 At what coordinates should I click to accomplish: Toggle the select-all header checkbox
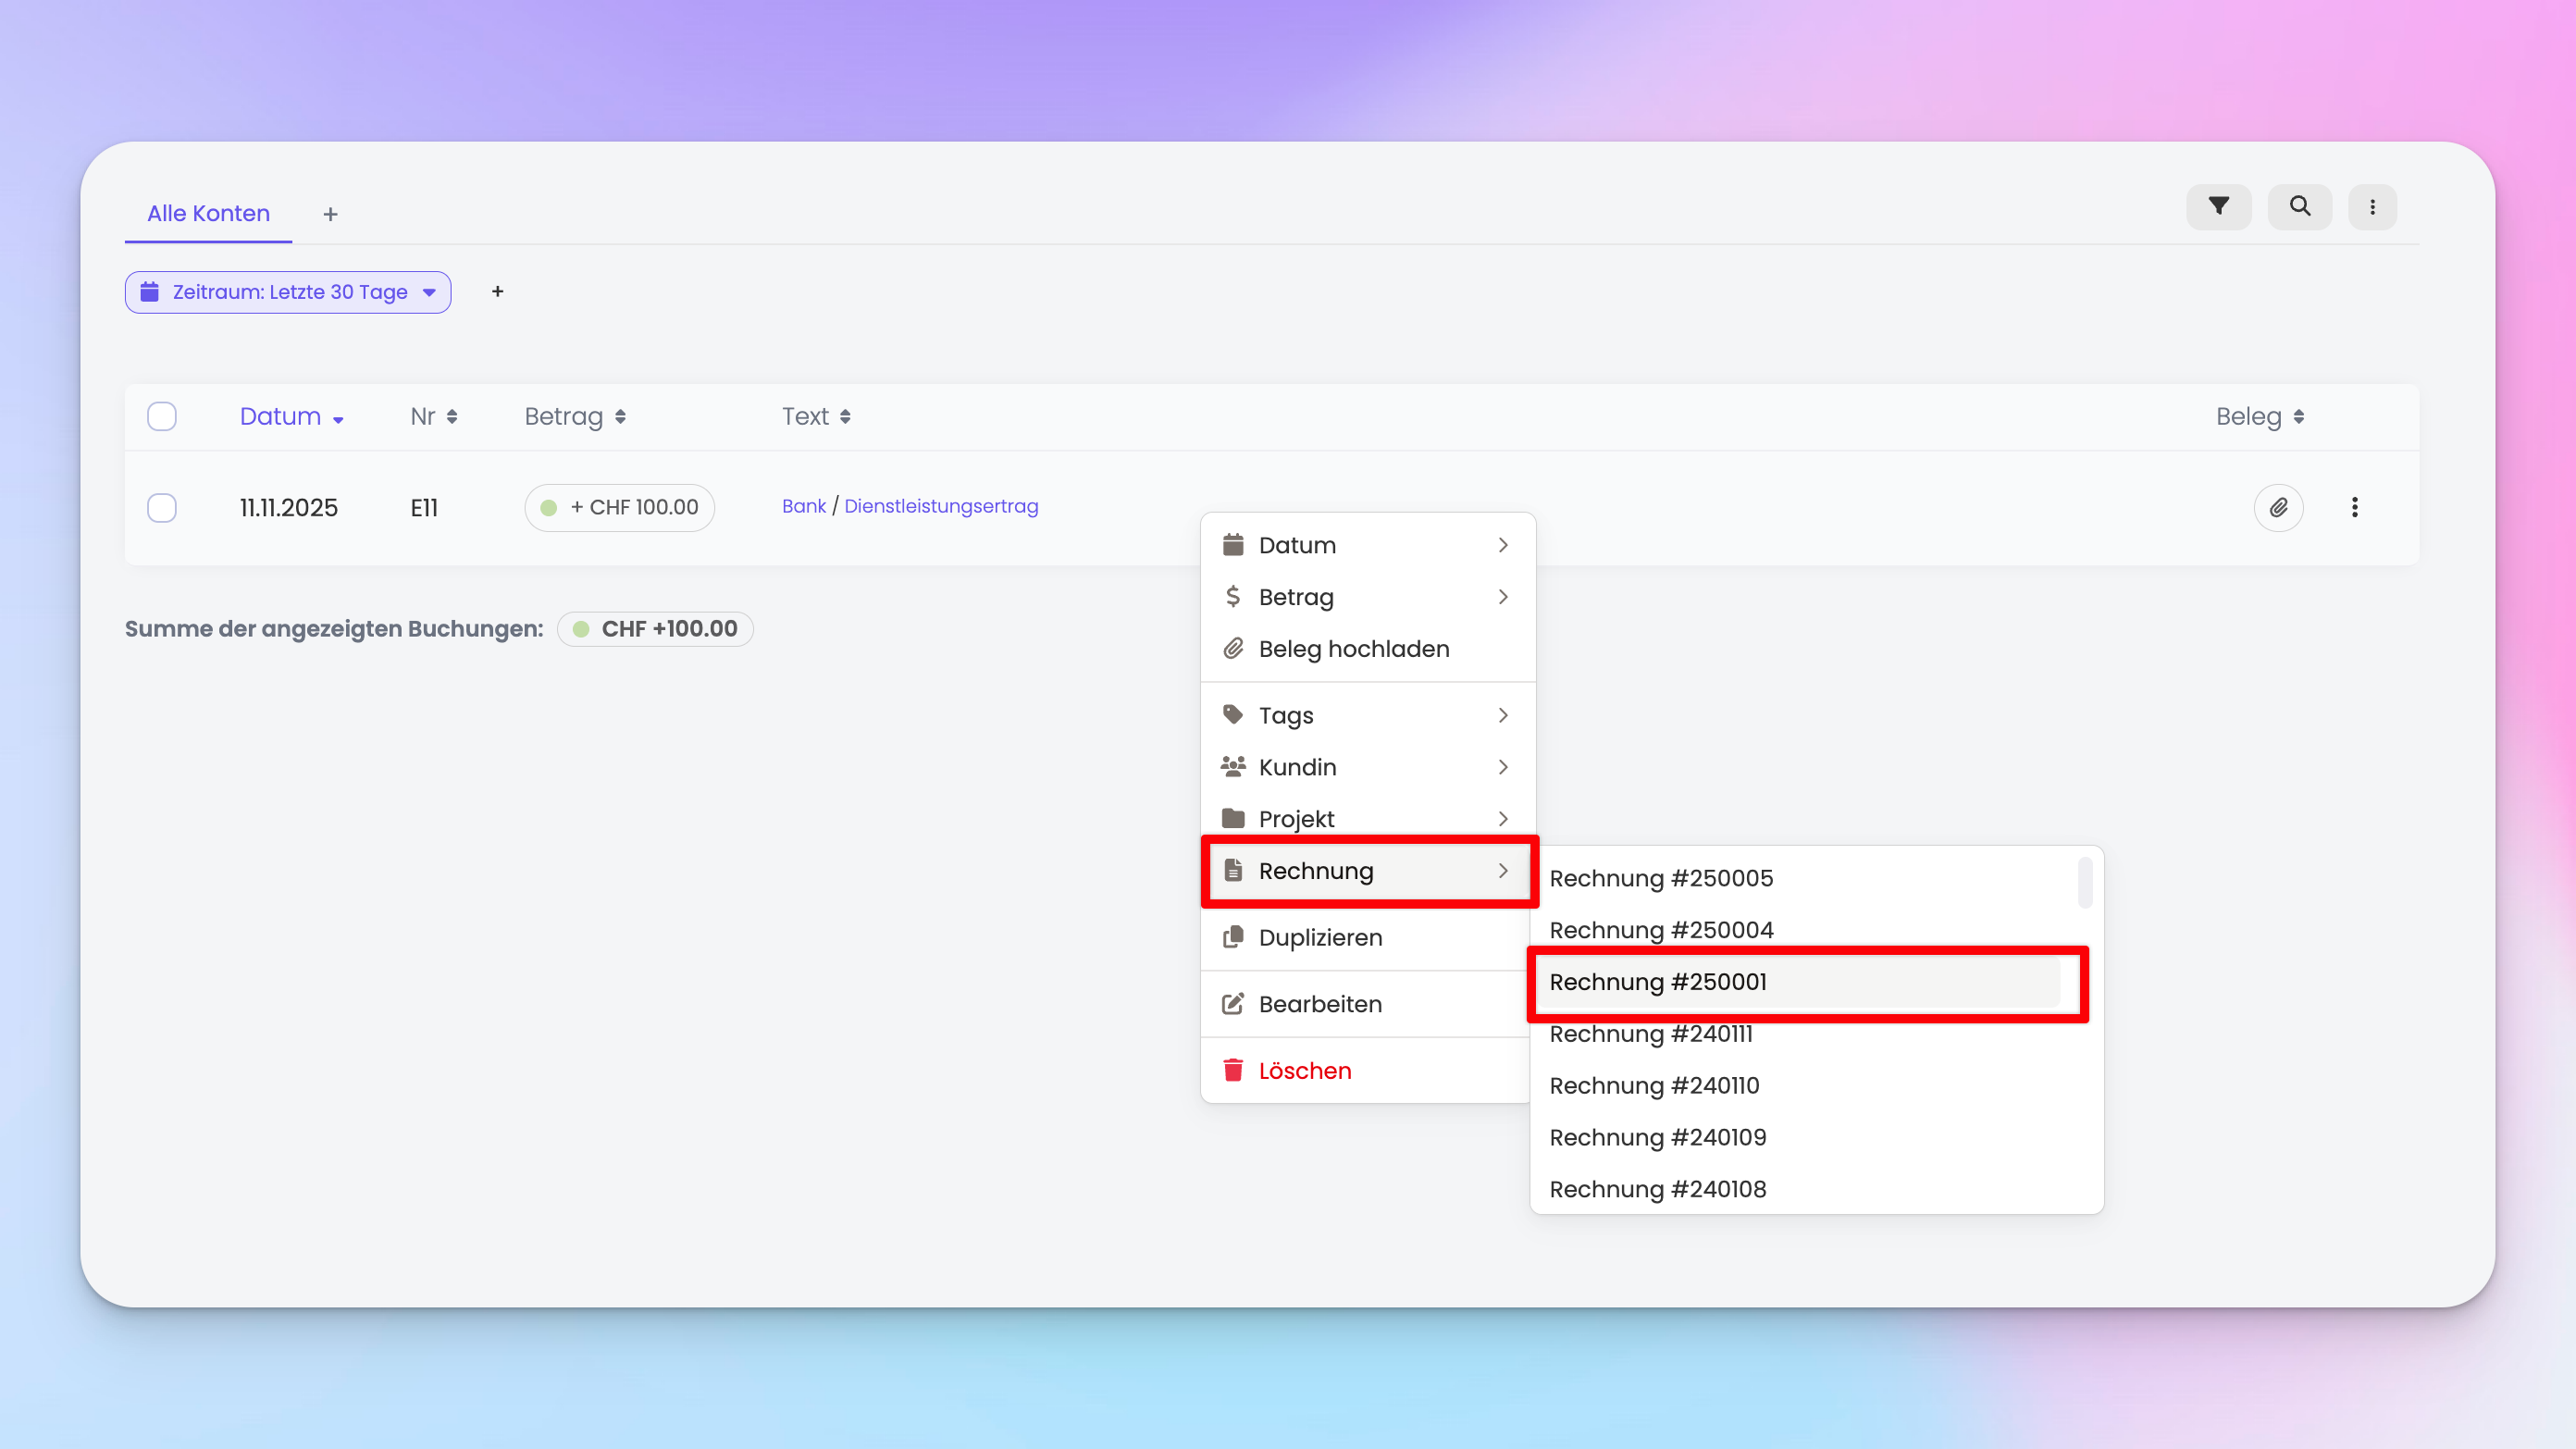162,416
